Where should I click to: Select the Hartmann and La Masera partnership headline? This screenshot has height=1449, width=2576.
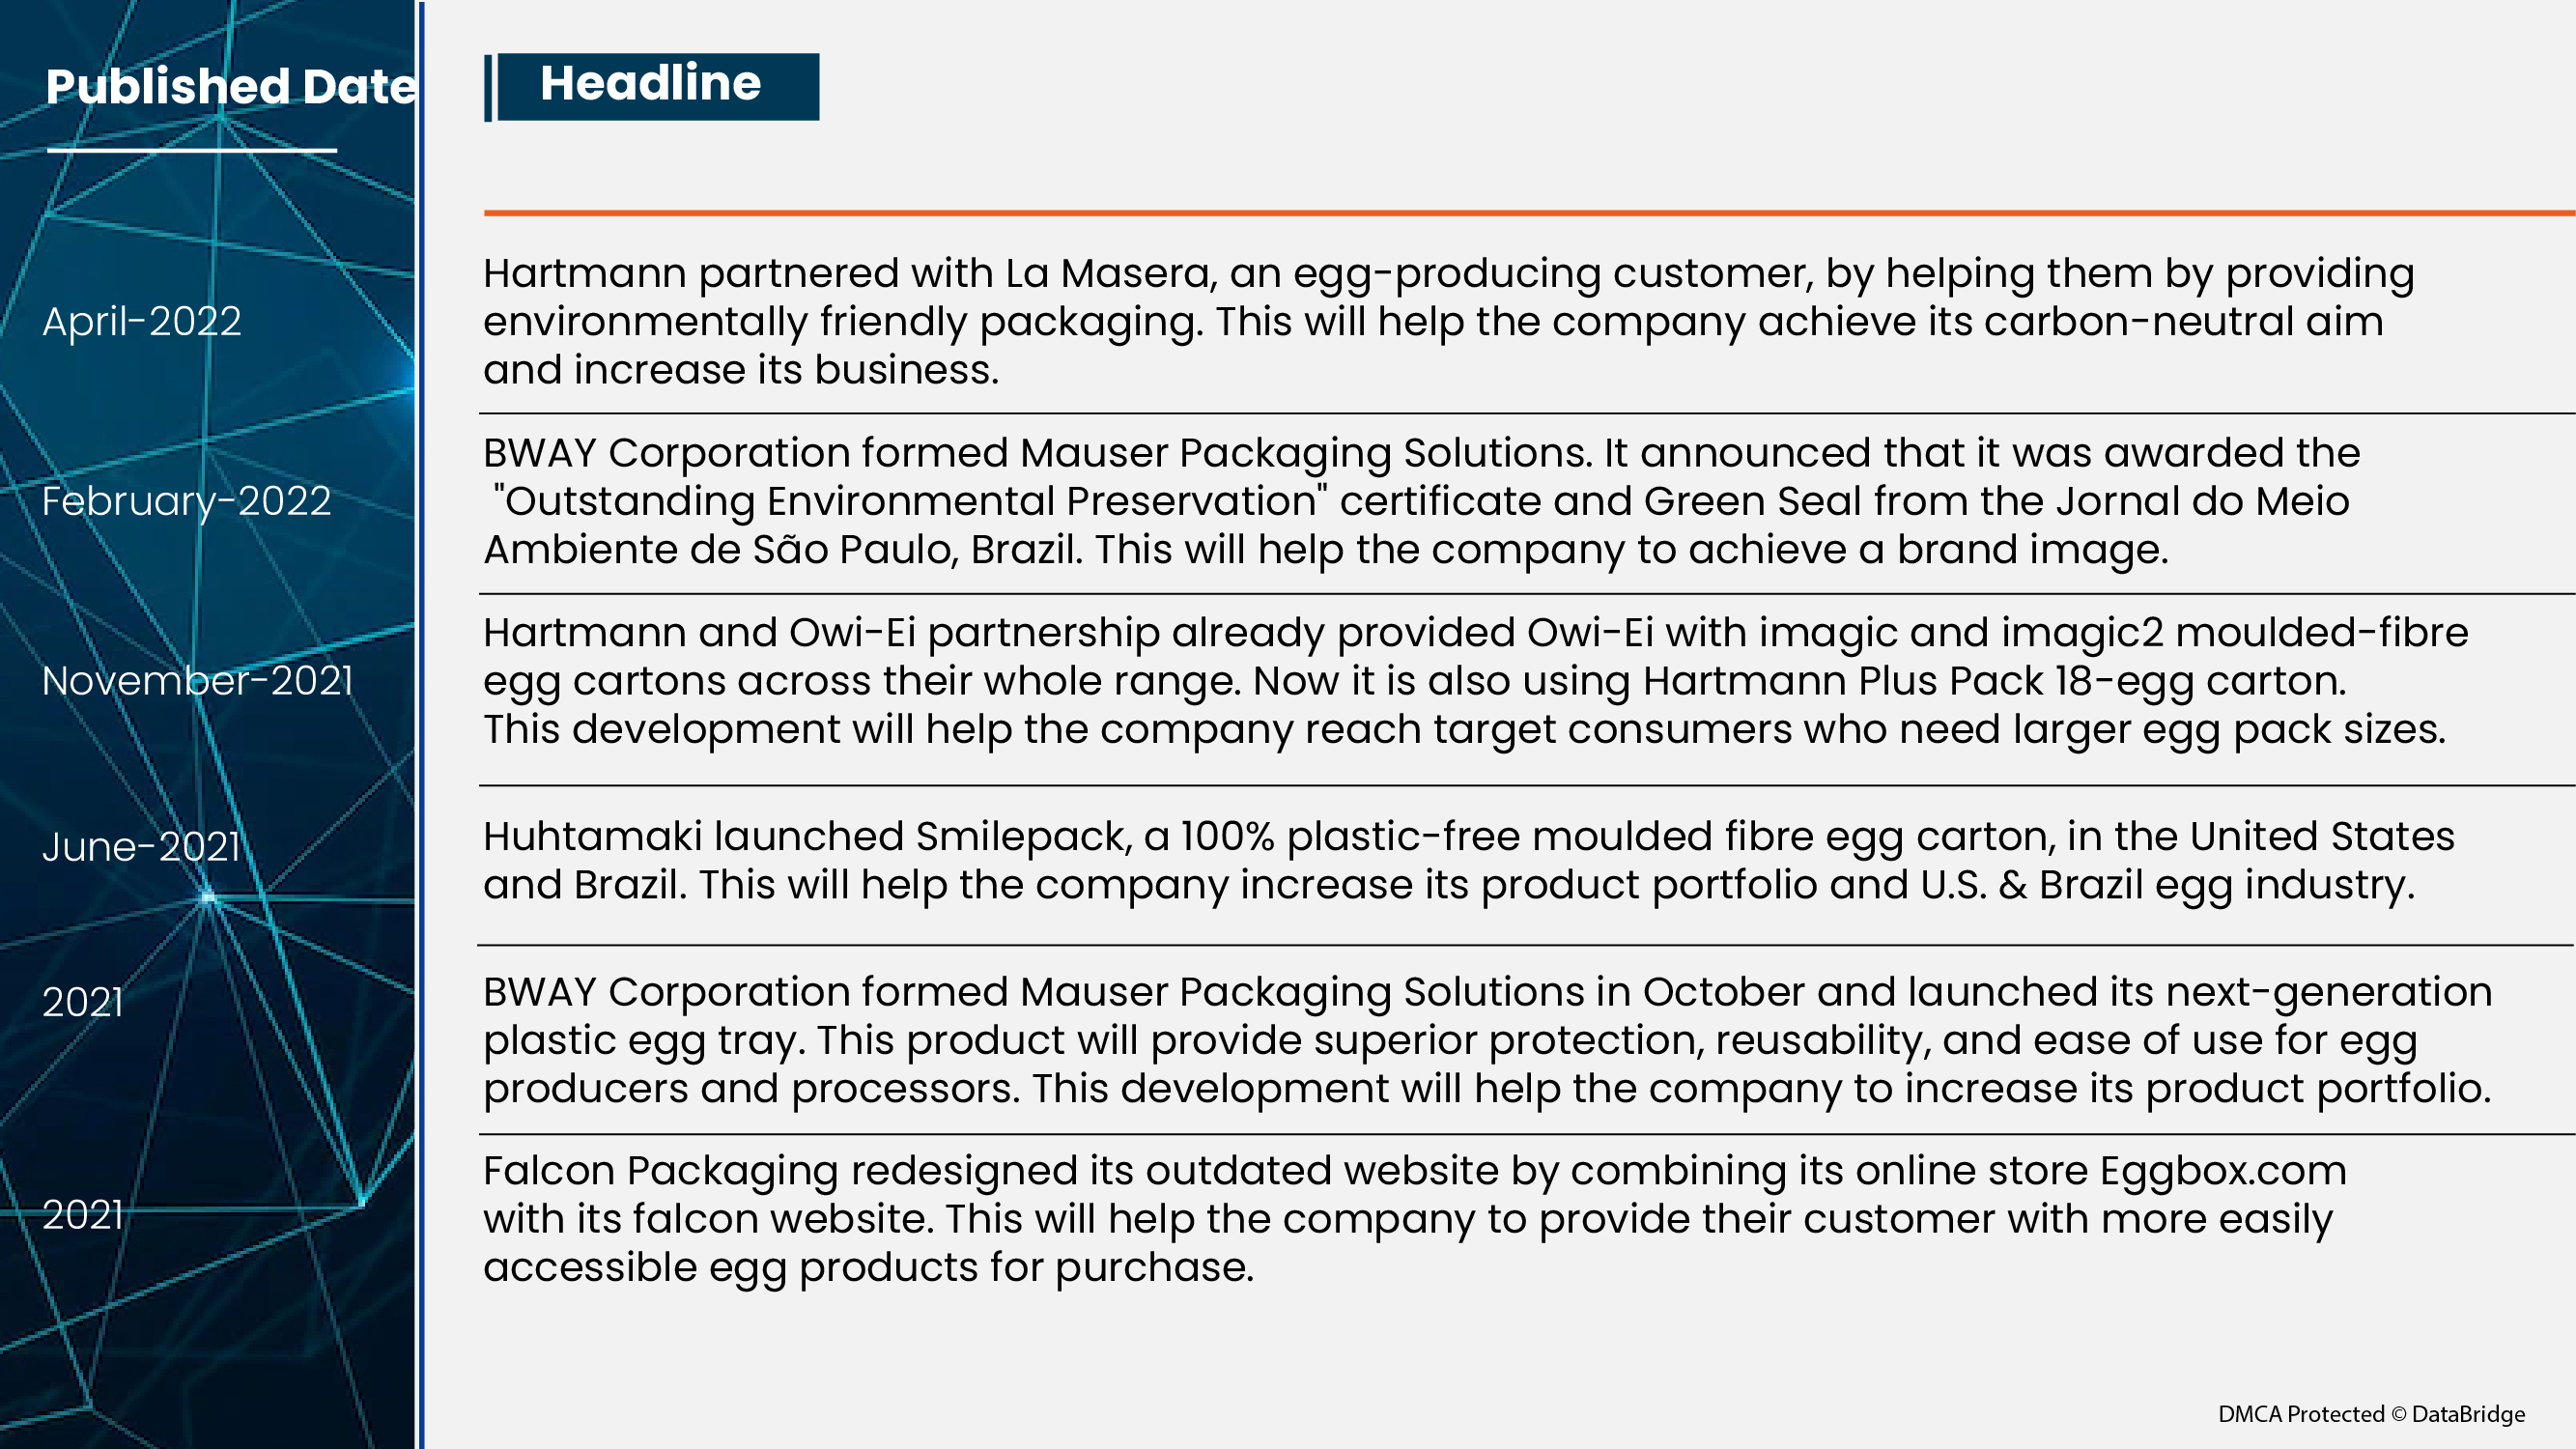pyautogui.click(x=1448, y=322)
